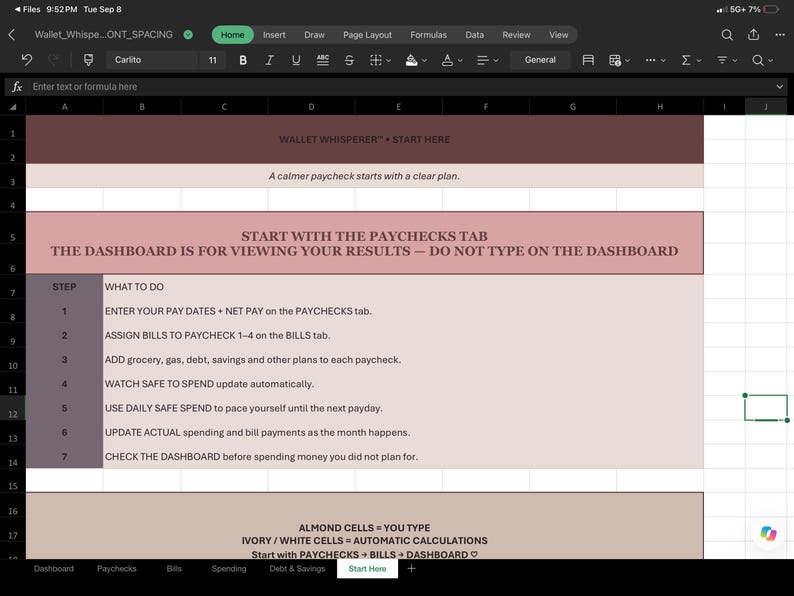Open the Find magnifier dropdown in ribbon
Screen dimensions: 794x596
[762, 60]
